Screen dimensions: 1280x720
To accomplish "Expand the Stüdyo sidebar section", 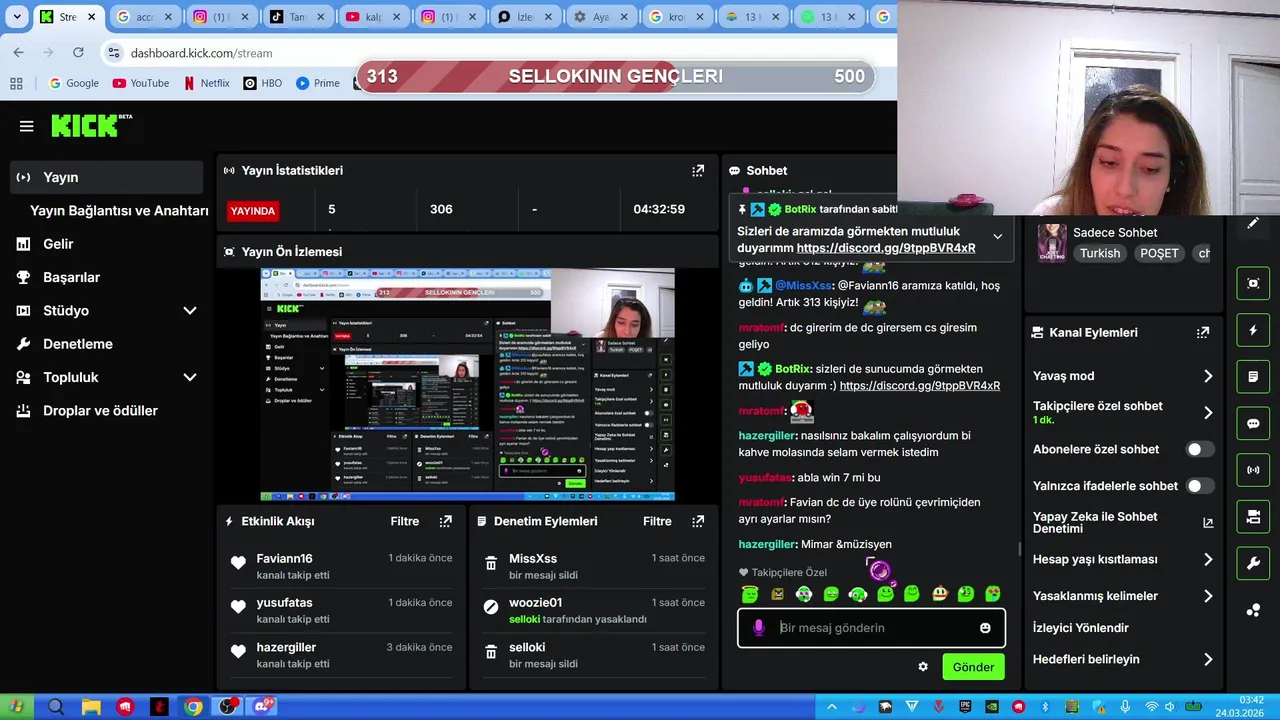I will [190, 311].
